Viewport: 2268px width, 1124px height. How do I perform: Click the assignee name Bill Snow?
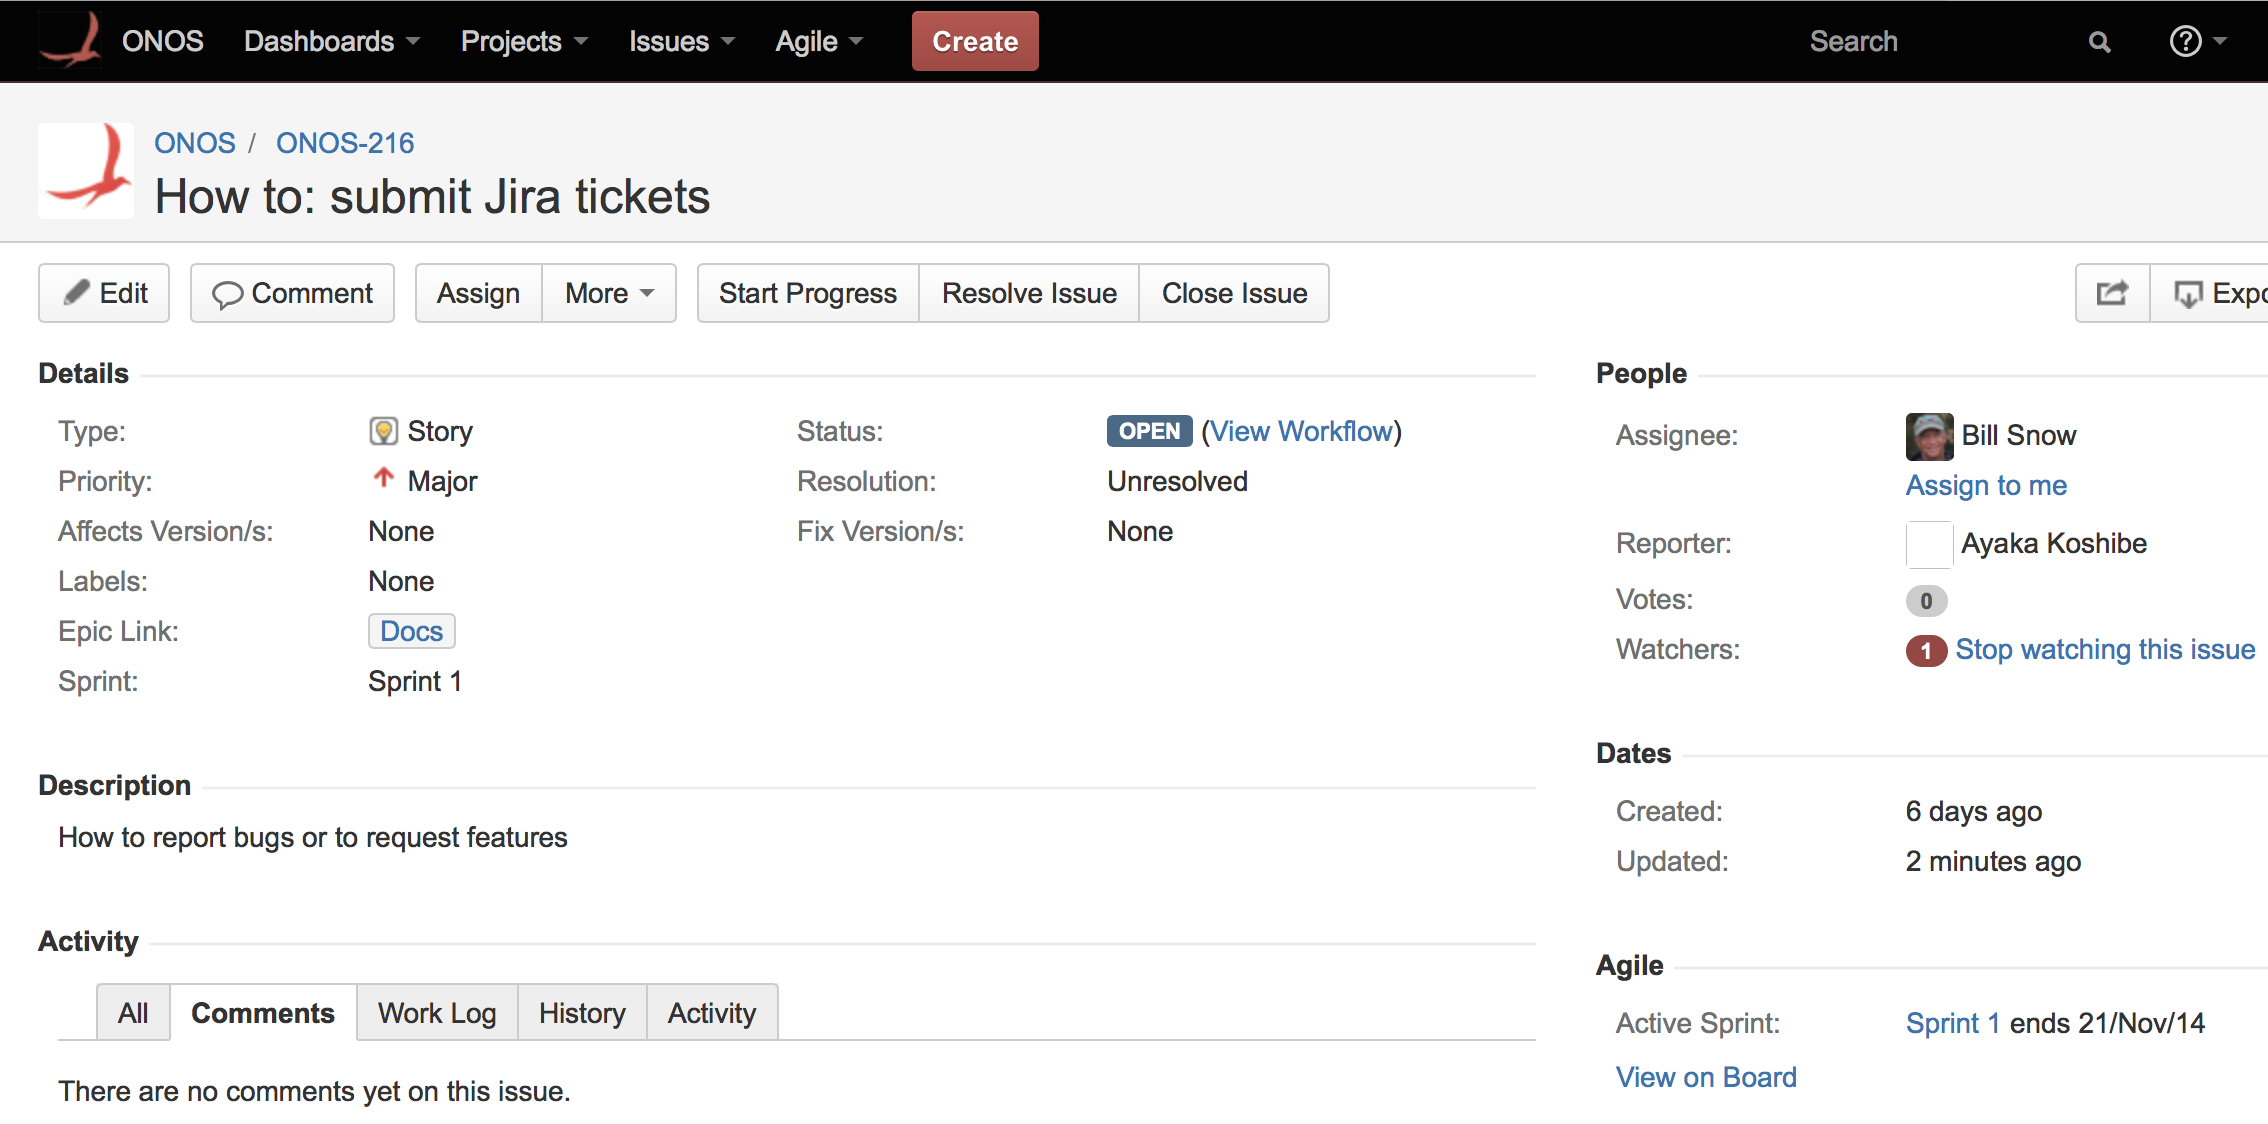(x=2018, y=436)
